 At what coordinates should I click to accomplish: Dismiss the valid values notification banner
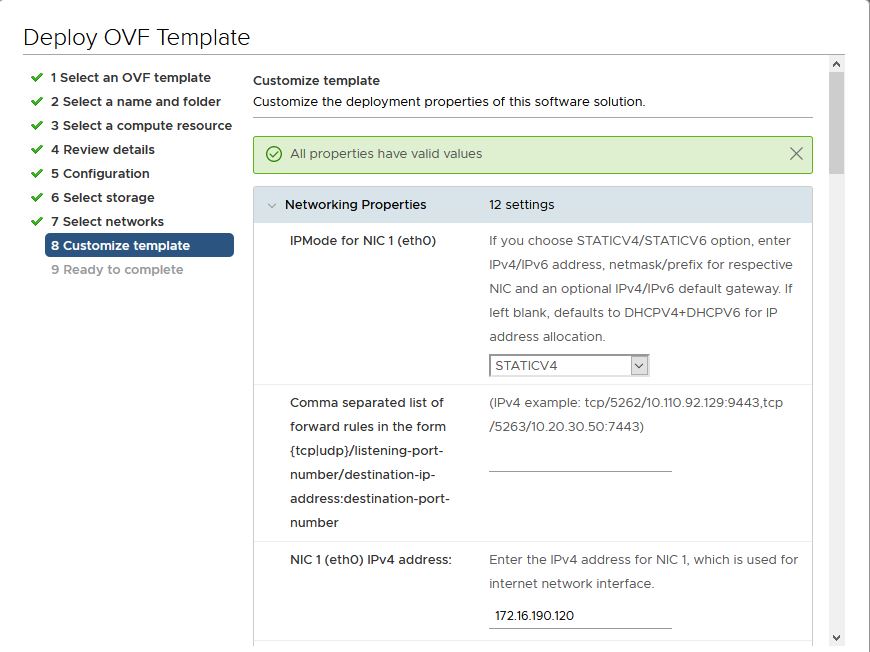click(x=796, y=154)
